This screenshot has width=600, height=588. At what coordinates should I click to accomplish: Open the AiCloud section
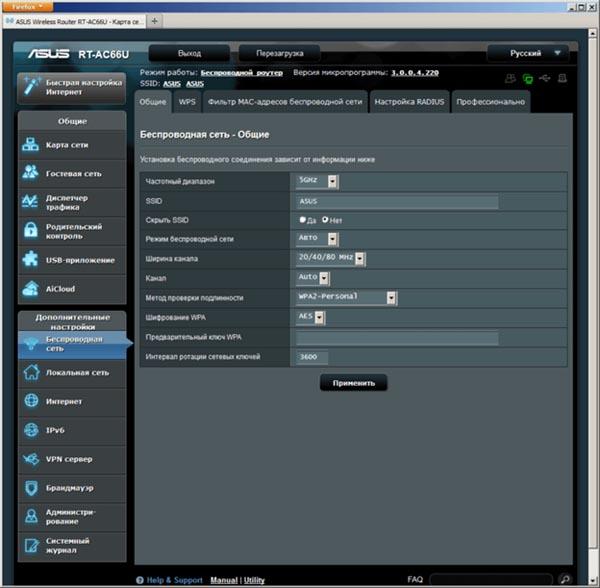(x=72, y=289)
